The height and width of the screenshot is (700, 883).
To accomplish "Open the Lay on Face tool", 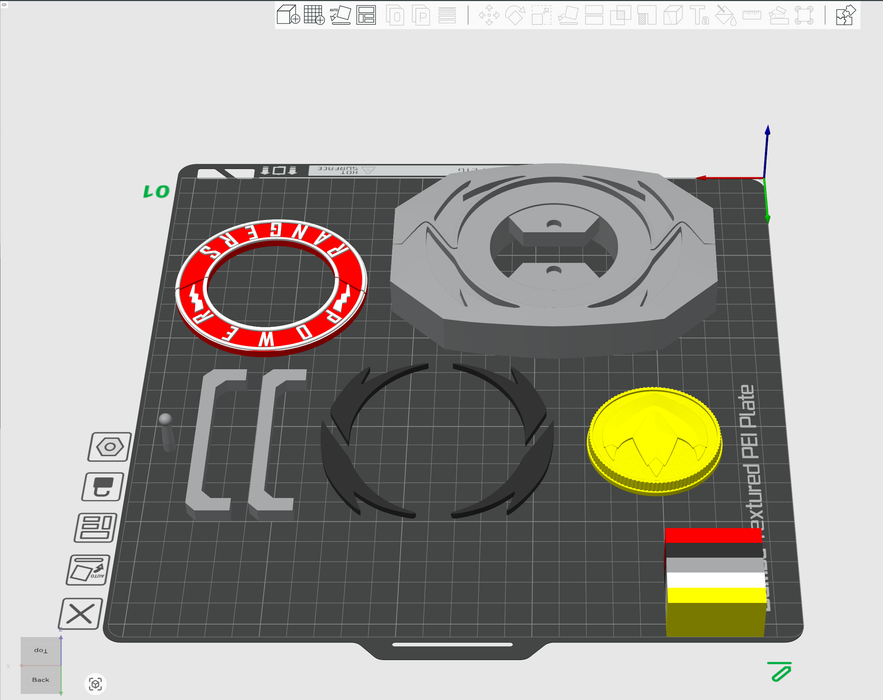I will (567, 16).
